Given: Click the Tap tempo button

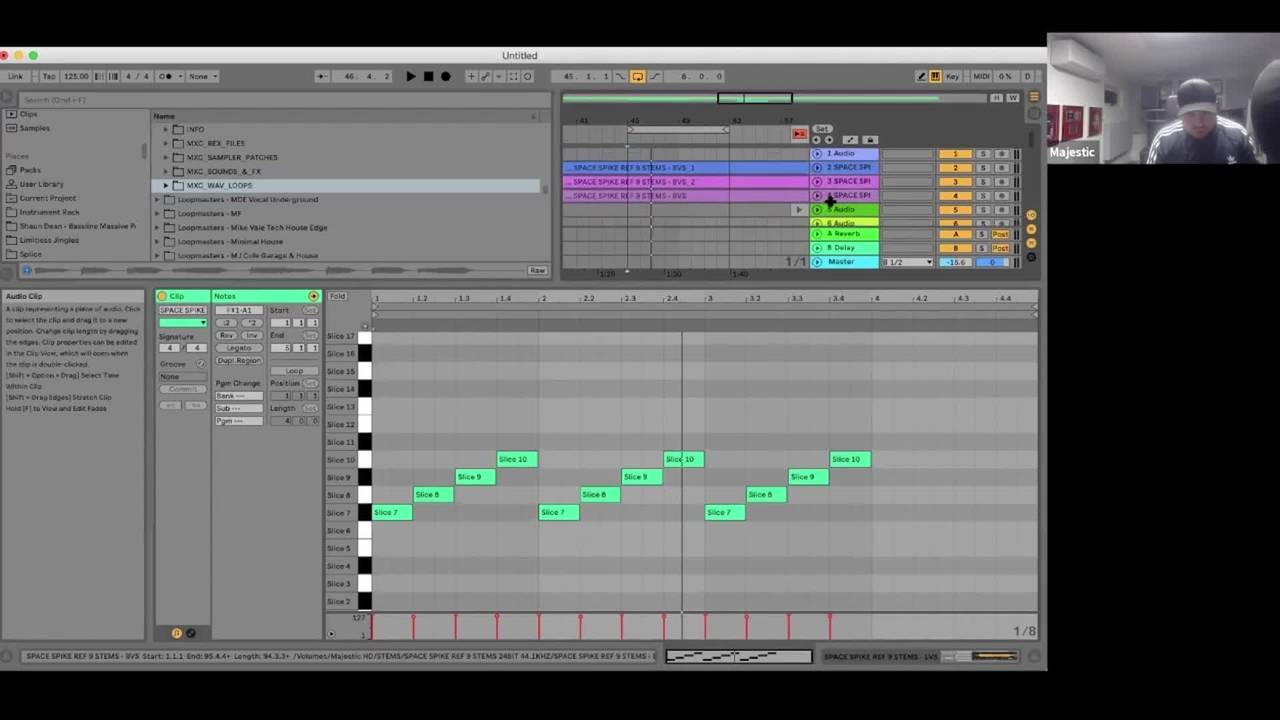Looking at the screenshot, I should click(49, 76).
